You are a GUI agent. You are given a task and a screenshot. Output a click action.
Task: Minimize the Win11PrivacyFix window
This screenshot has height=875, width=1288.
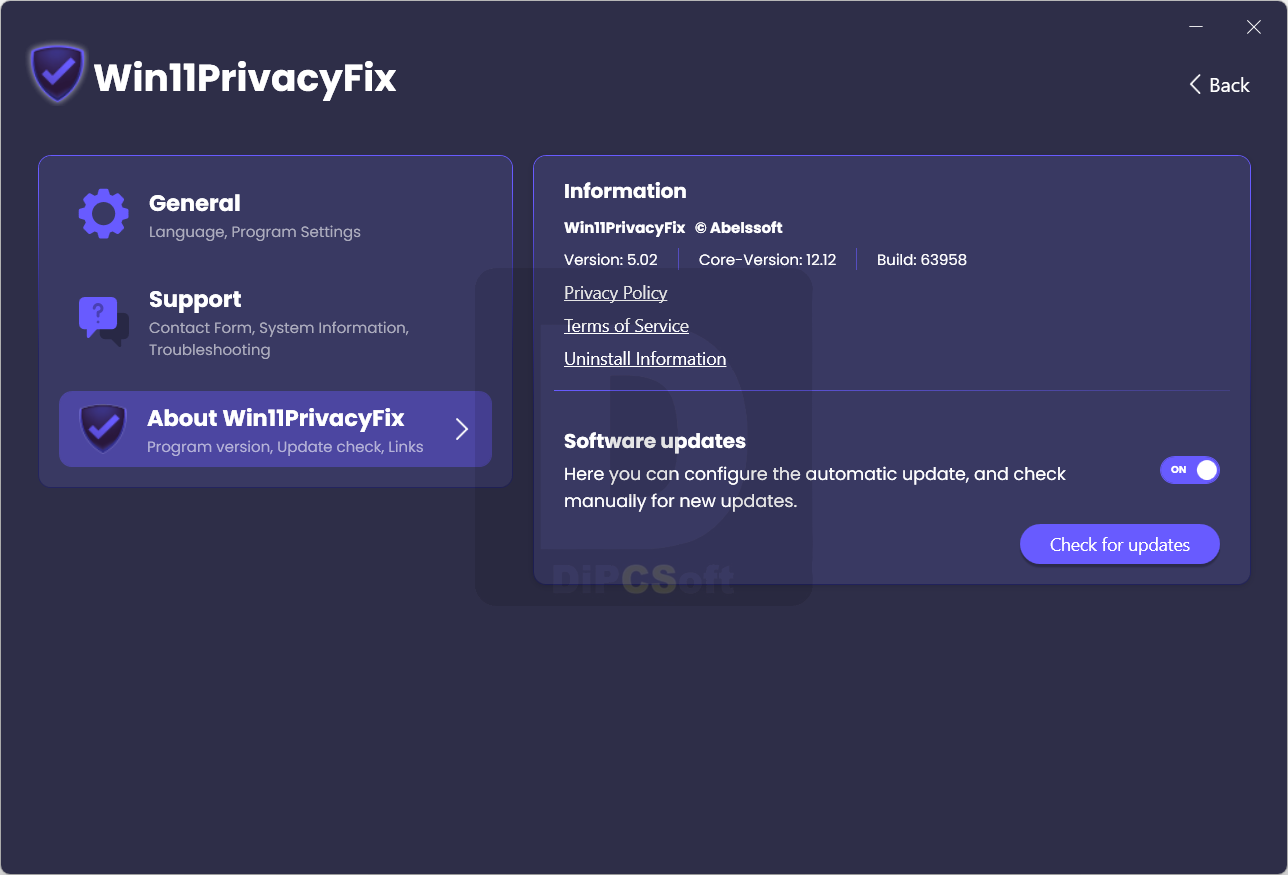pos(1195,27)
